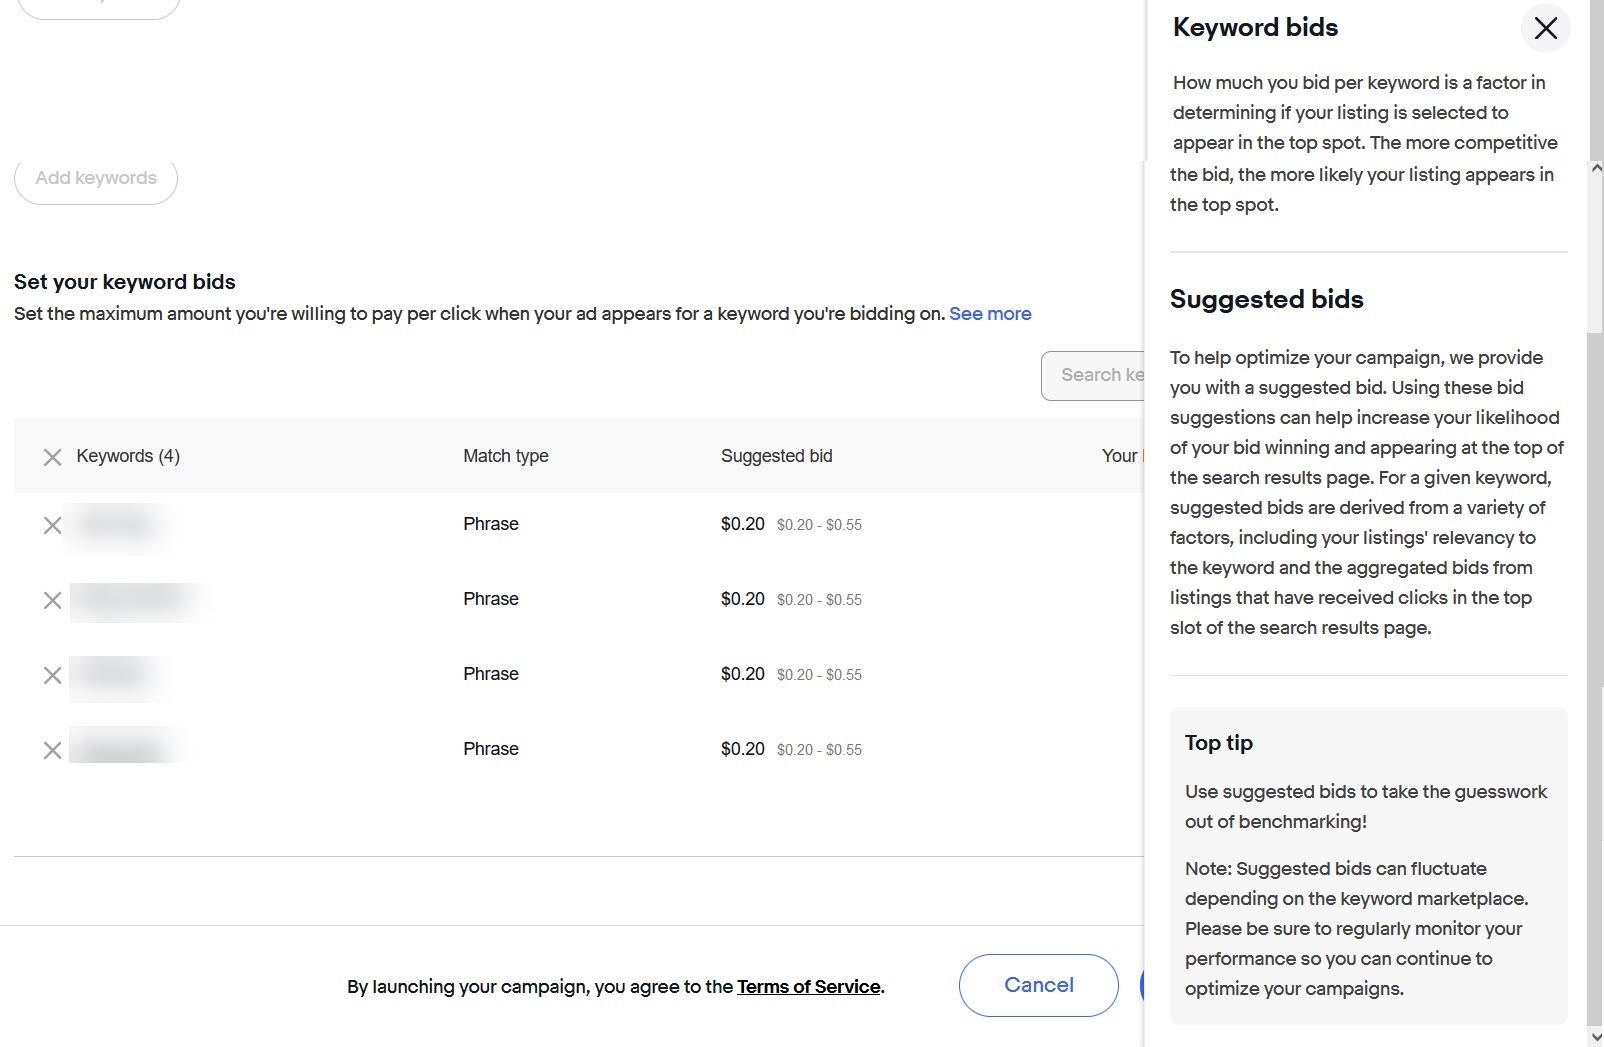Click the $0.20 suggested bid in last row
This screenshot has height=1047, width=1604.
pyautogui.click(x=742, y=749)
